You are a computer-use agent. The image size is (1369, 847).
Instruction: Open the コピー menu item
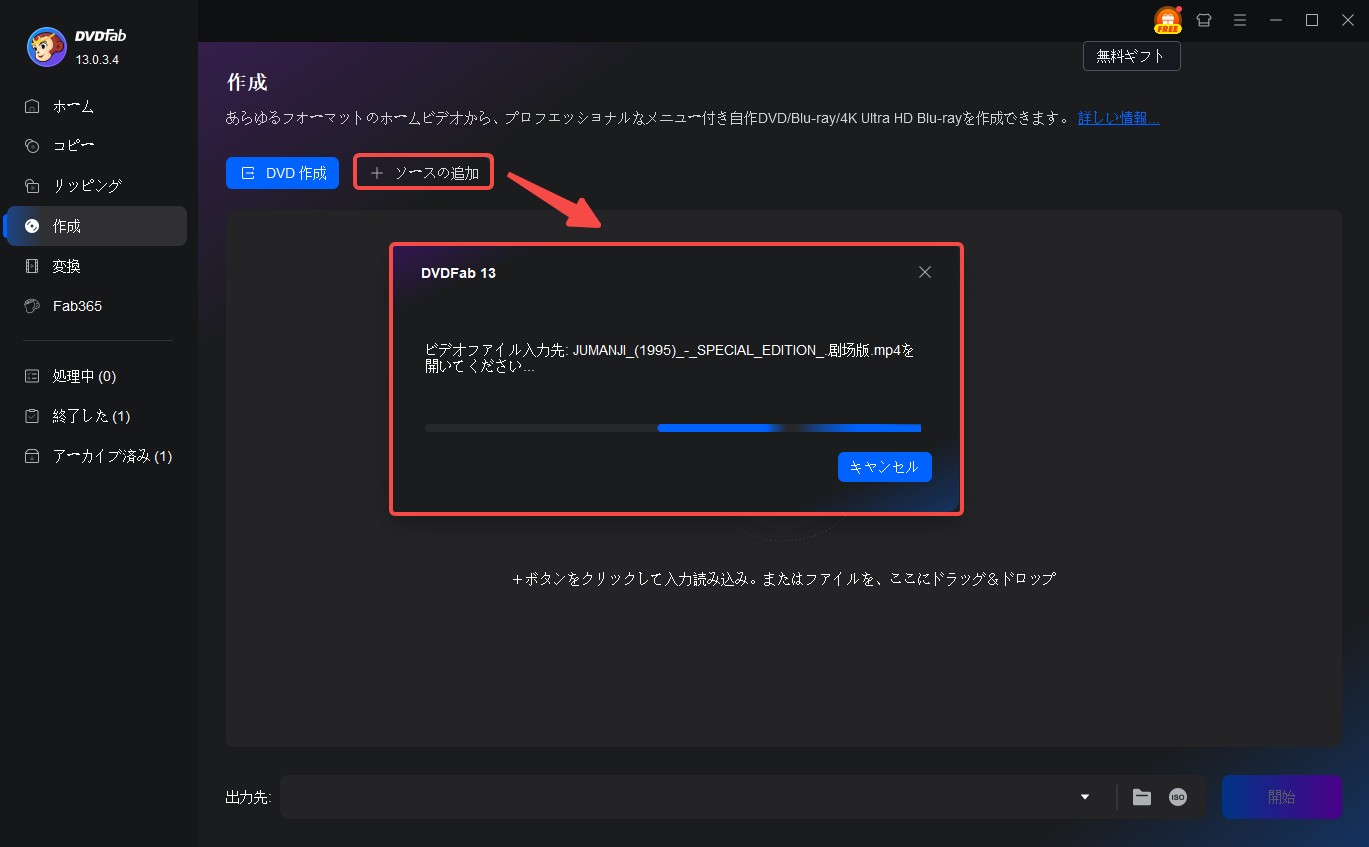(96, 146)
